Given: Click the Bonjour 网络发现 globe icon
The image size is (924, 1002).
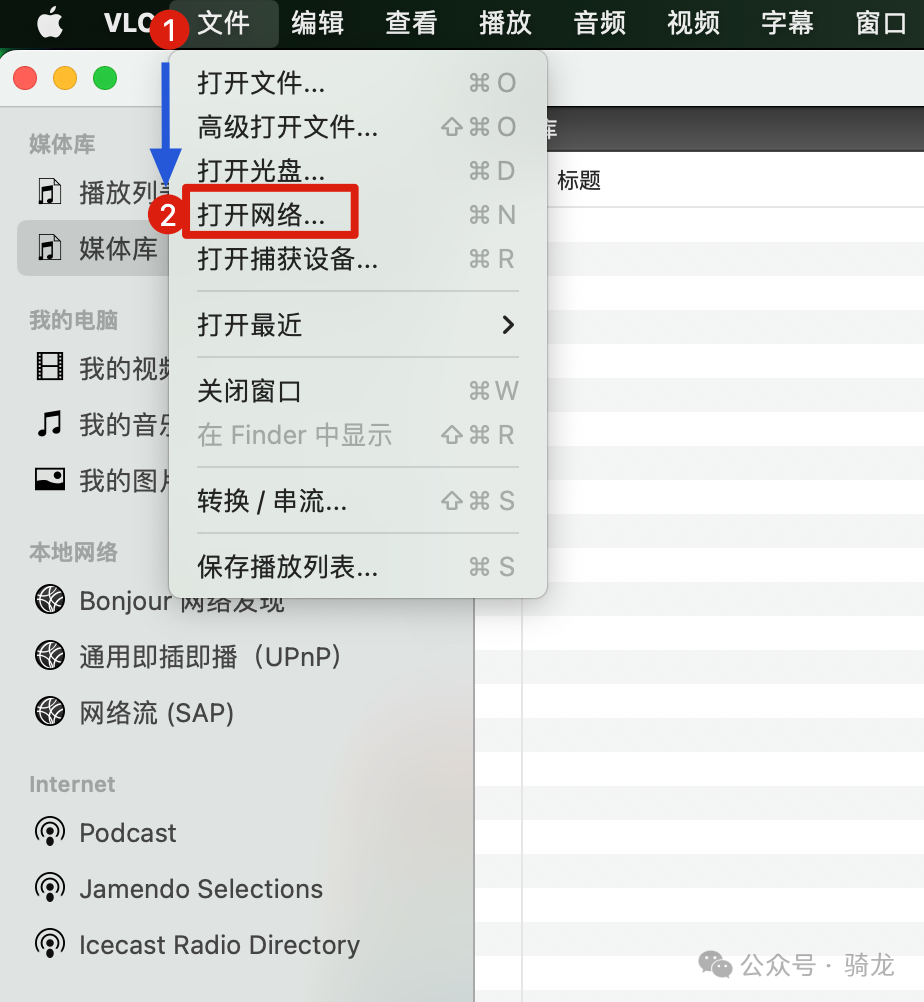Looking at the screenshot, I should point(50,599).
